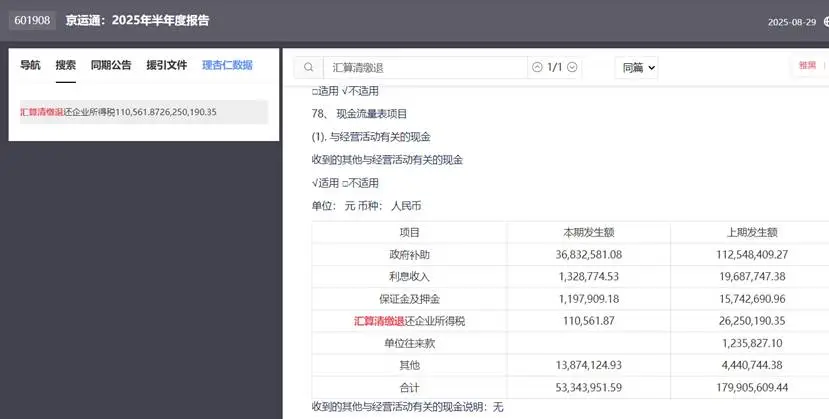Click the magnifier search icon

[309, 68]
